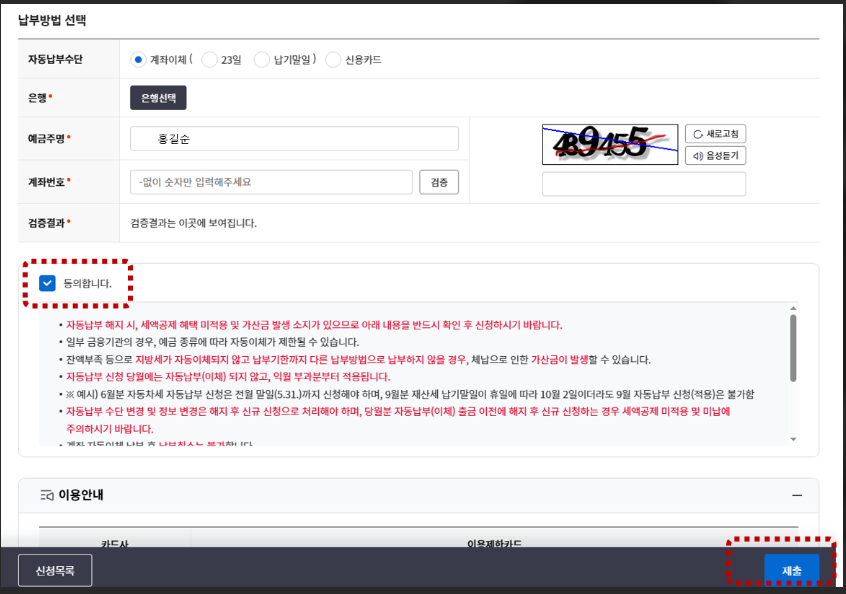Focus the 계좌번호 account number field

(x=271, y=182)
